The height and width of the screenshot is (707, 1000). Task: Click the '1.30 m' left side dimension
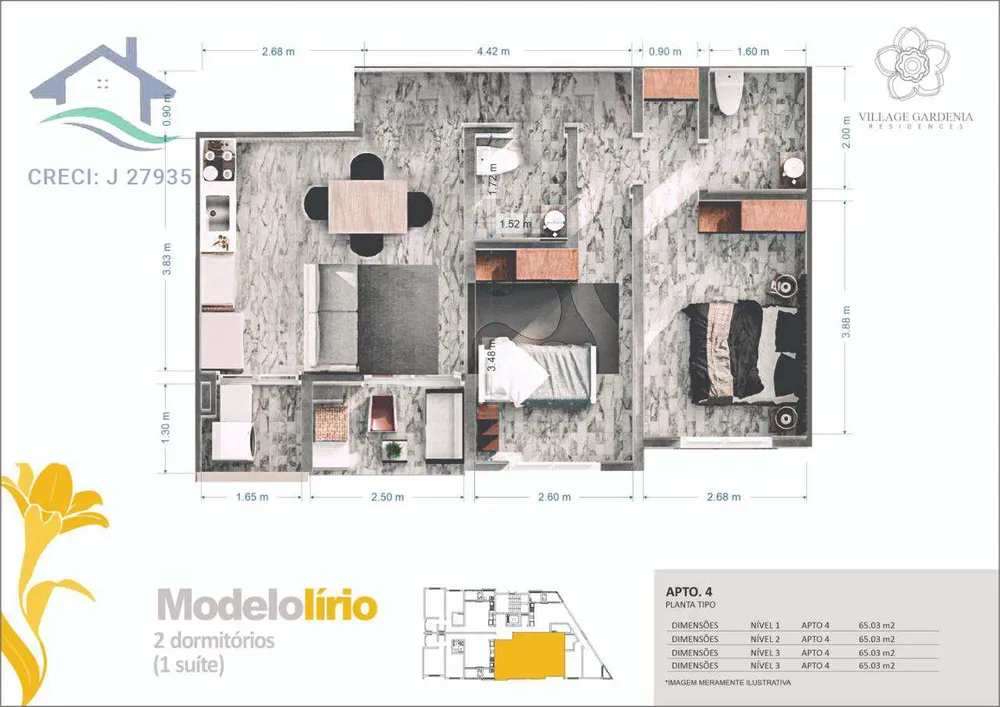pyautogui.click(x=166, y=427)
